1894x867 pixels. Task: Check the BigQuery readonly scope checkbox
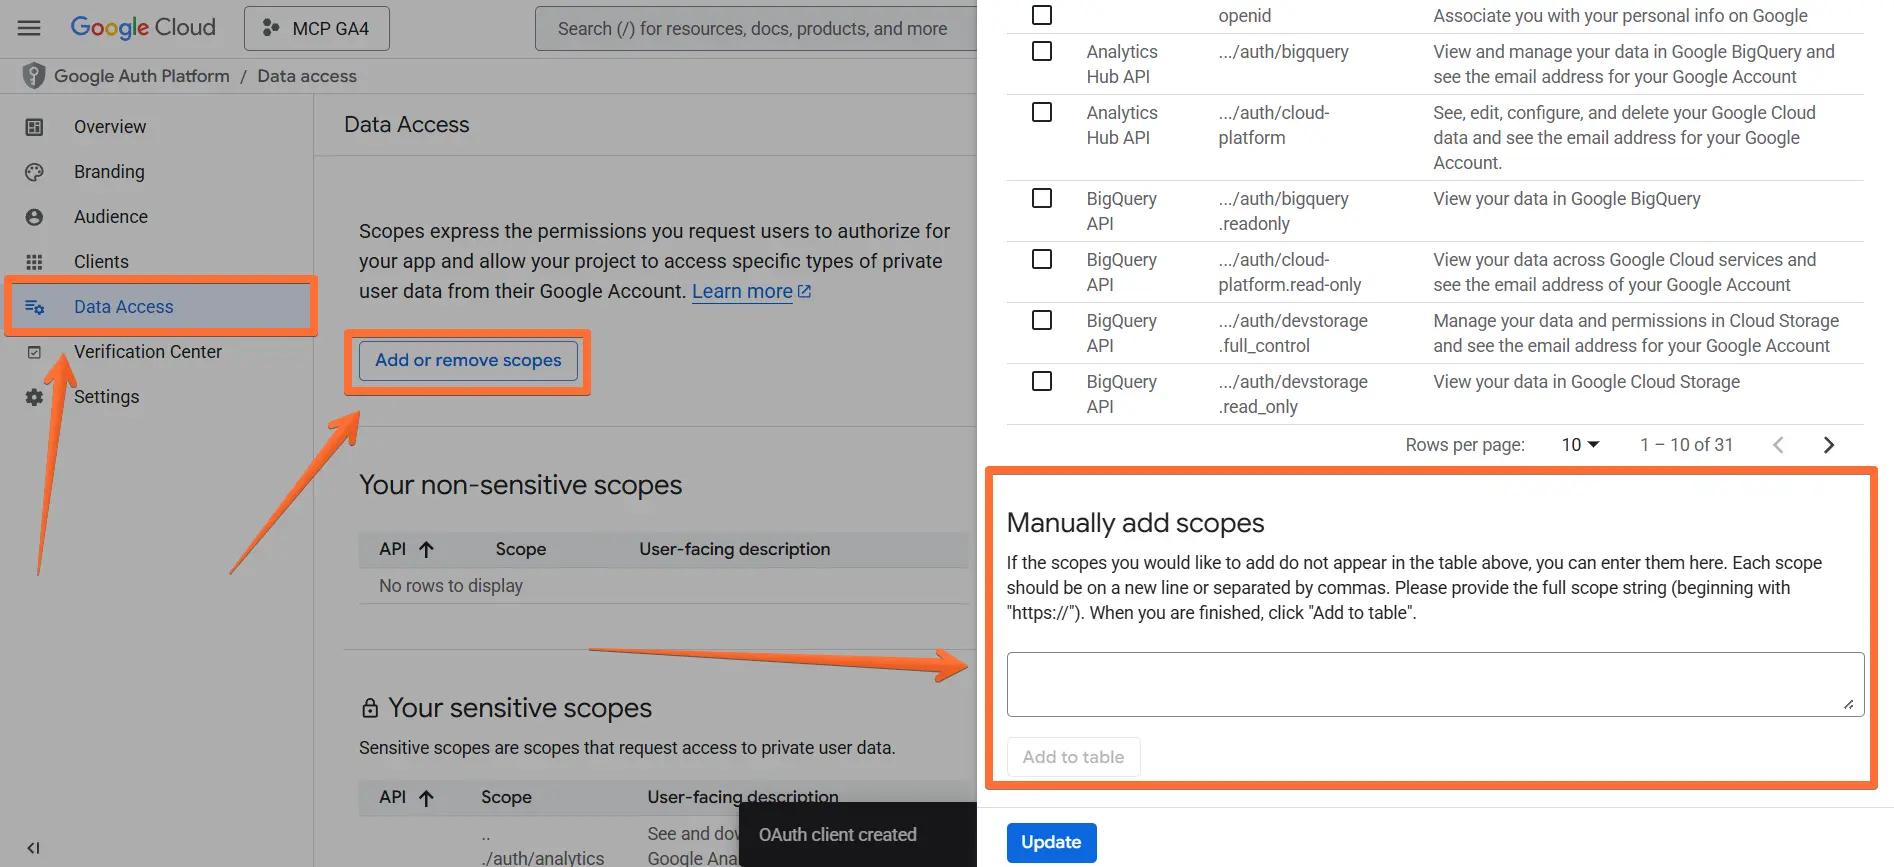coord(1042,198)
